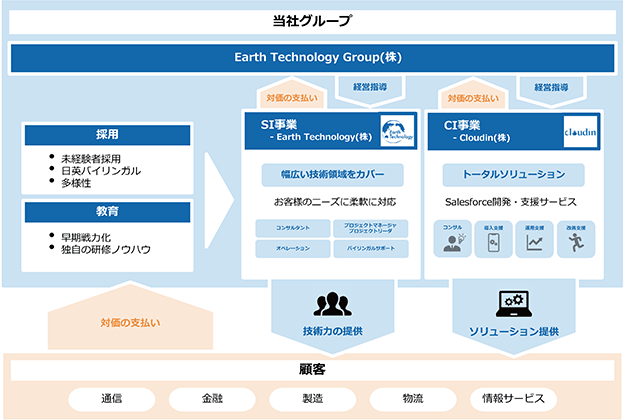Click the 顧客 title bar
The width and height of the screenshot is (624, 420).
tap(312, 370)
